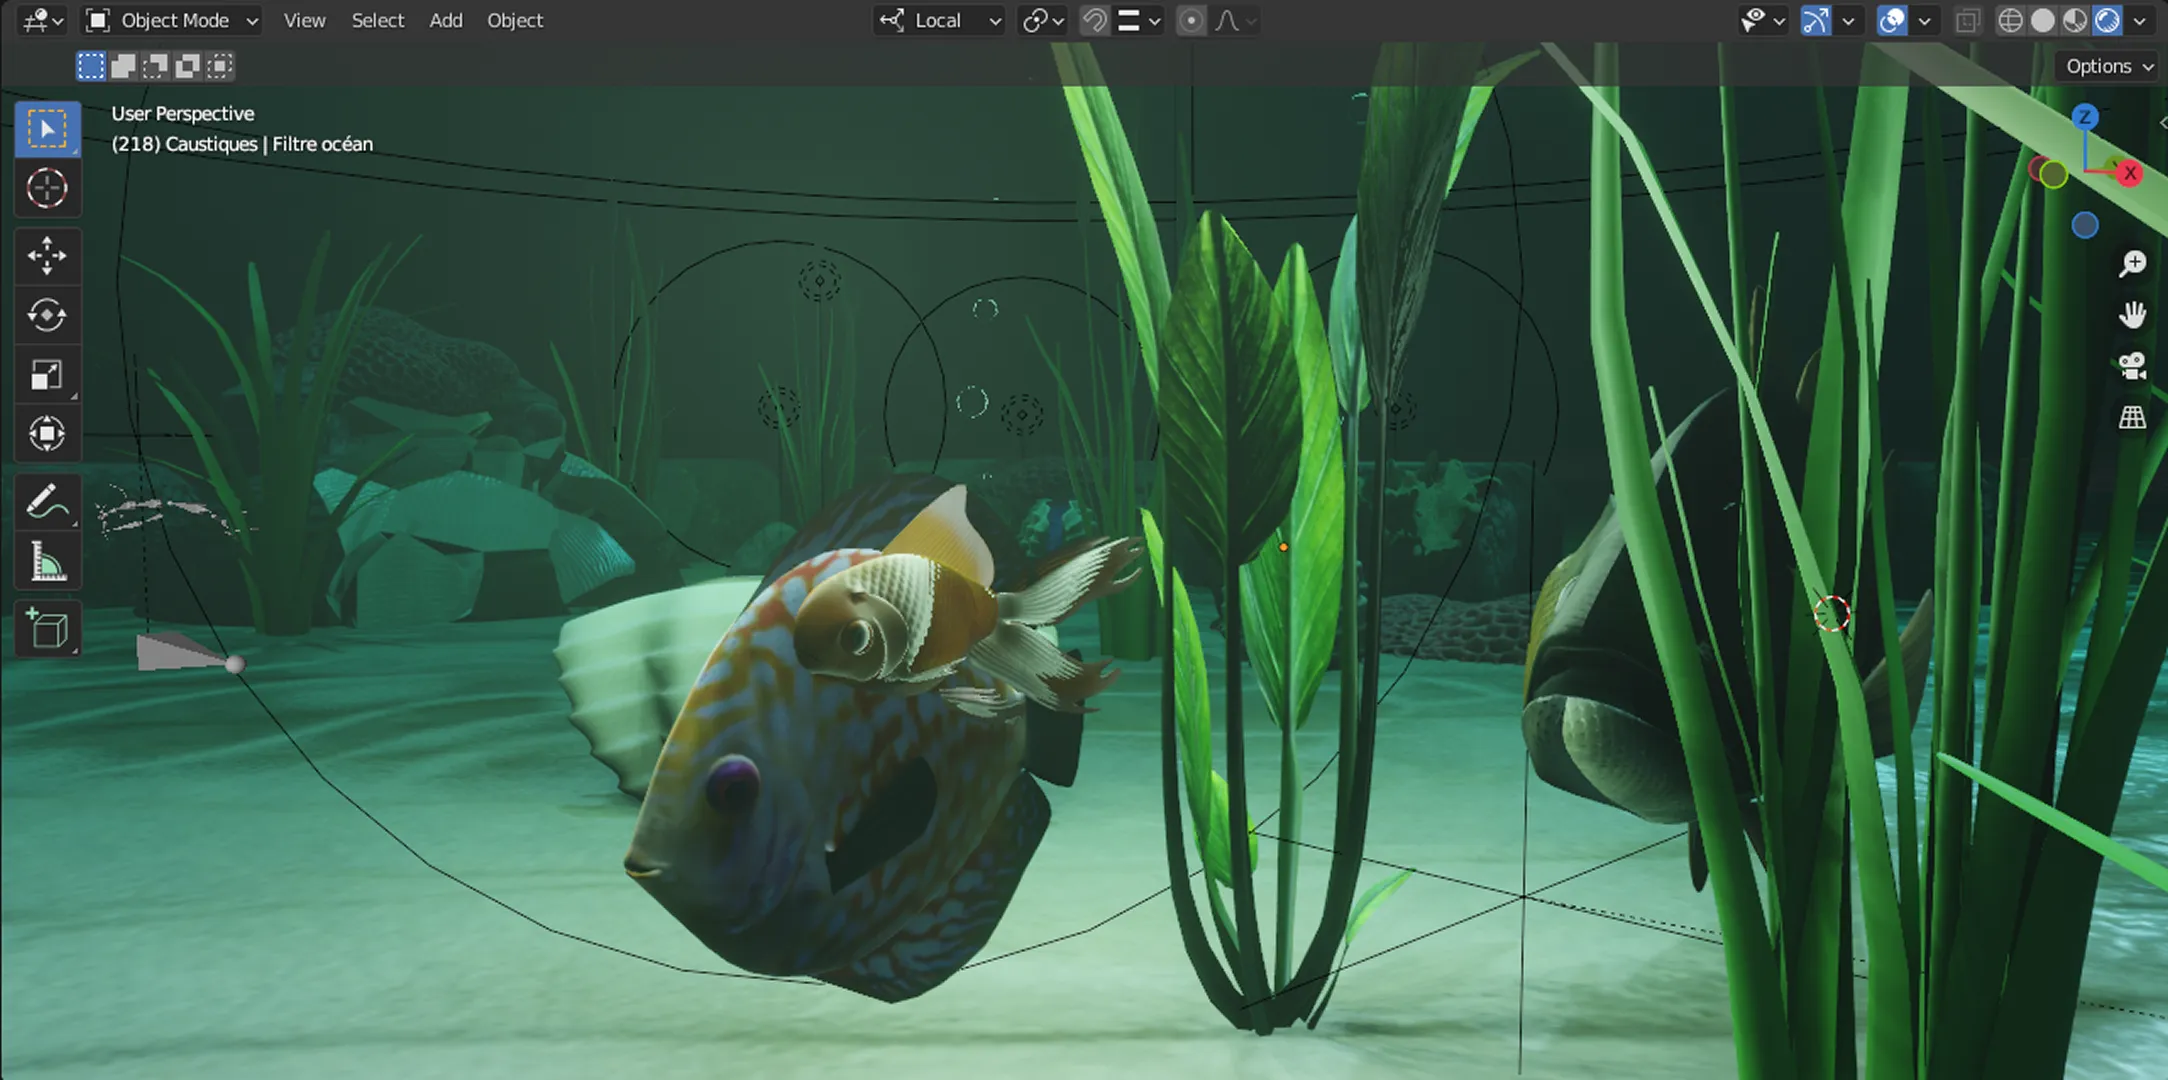Select the Move tool
This screenshot has height=1080, width=2168.
pyautogui.click(x=47, y=256)
